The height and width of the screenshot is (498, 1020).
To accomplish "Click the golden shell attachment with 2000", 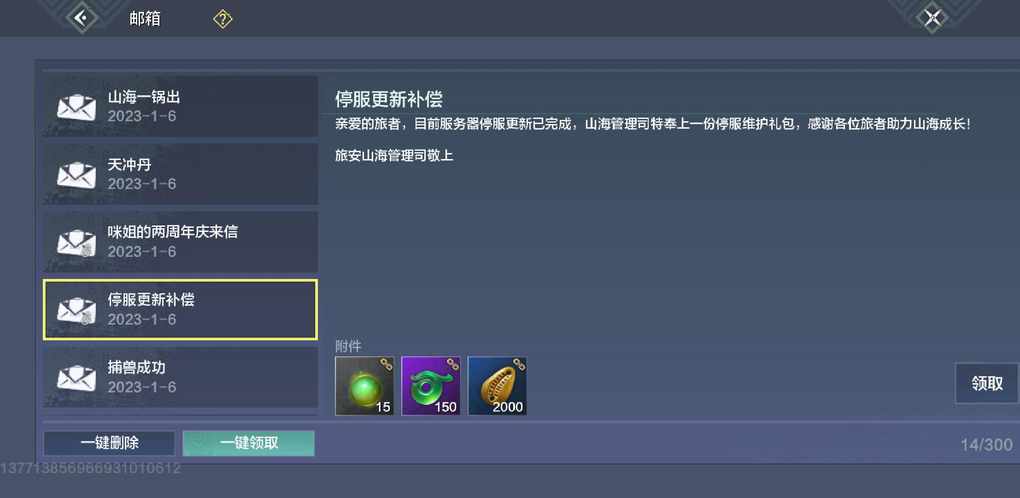I will click(x=498, y=386).
